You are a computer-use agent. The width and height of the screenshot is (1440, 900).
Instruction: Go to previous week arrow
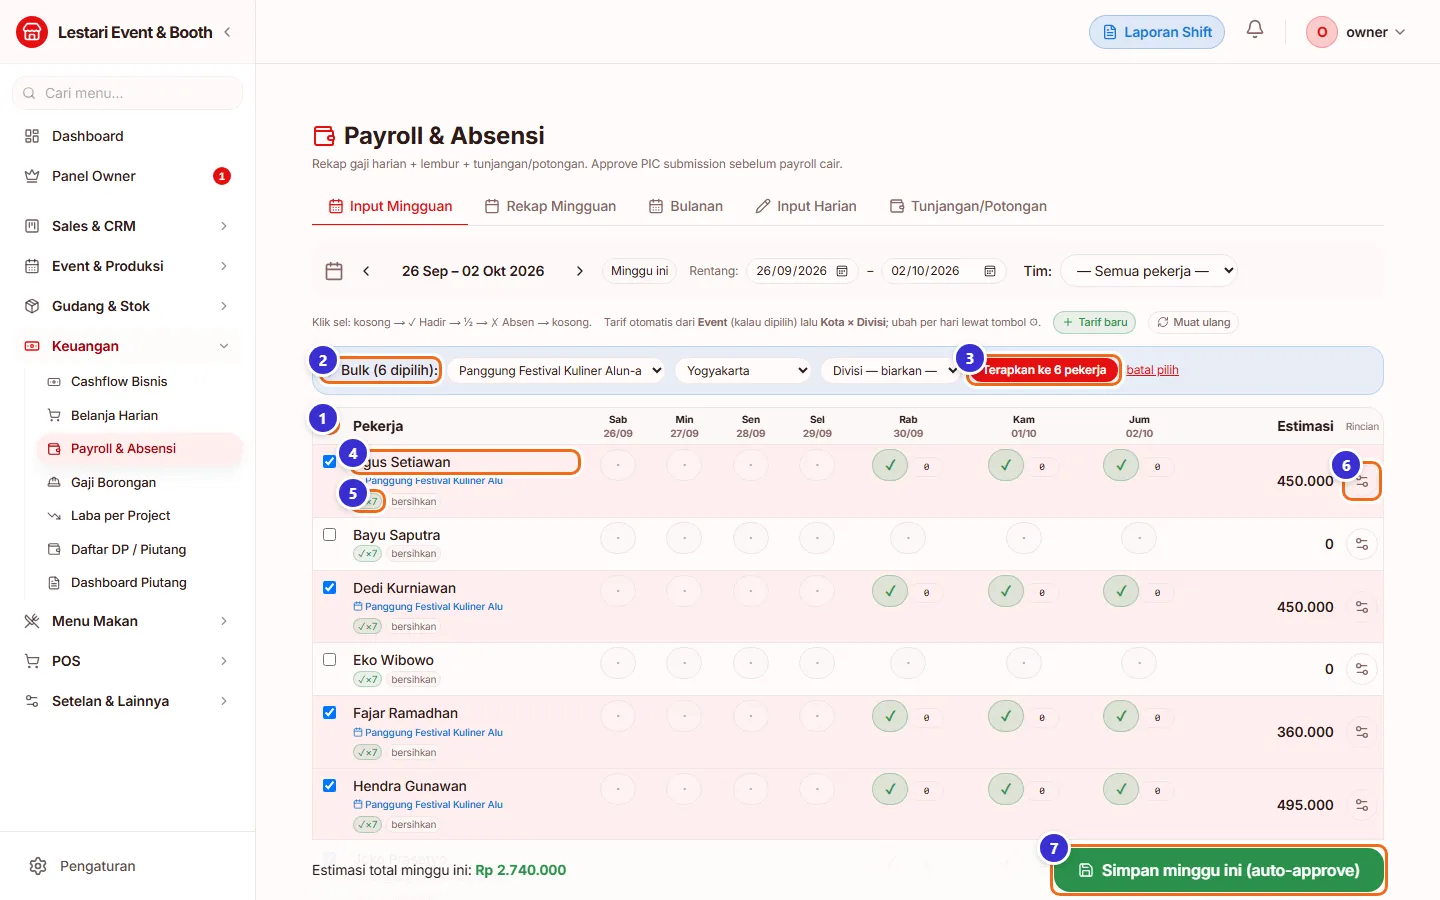pyautogui.click(x=366, y=271)
